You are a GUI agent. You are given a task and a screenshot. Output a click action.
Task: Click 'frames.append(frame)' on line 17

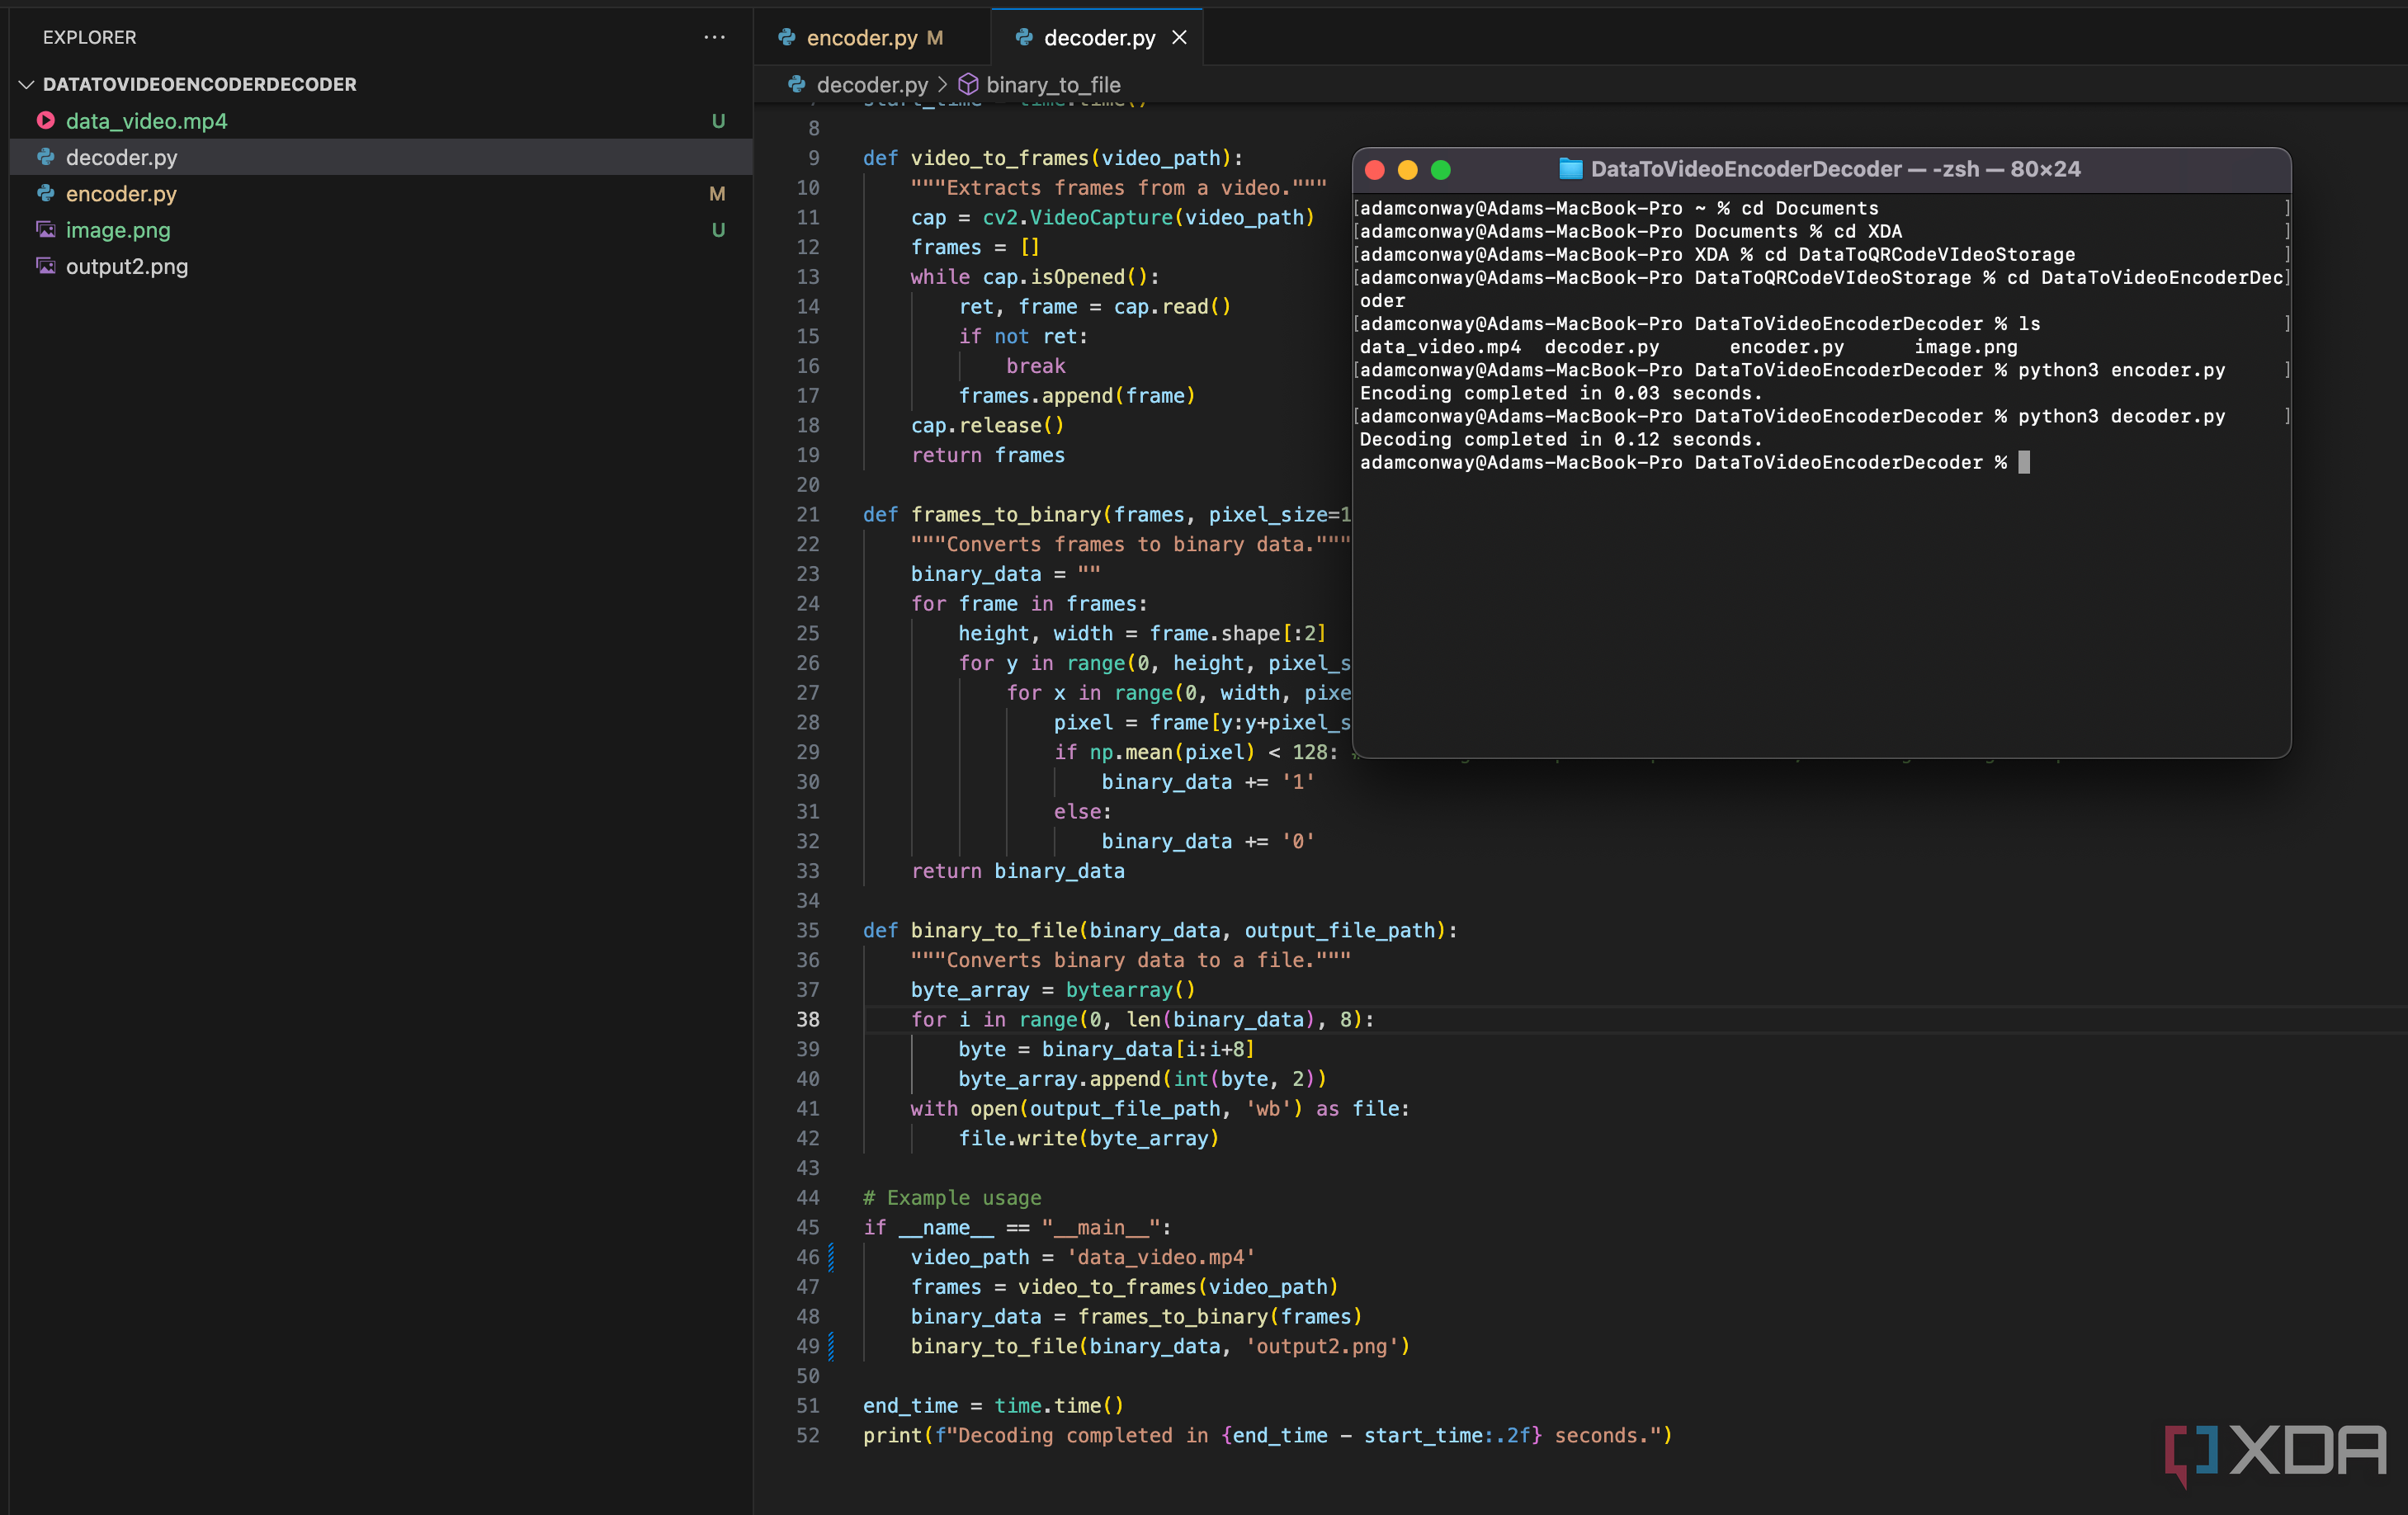click(1076, 396)
